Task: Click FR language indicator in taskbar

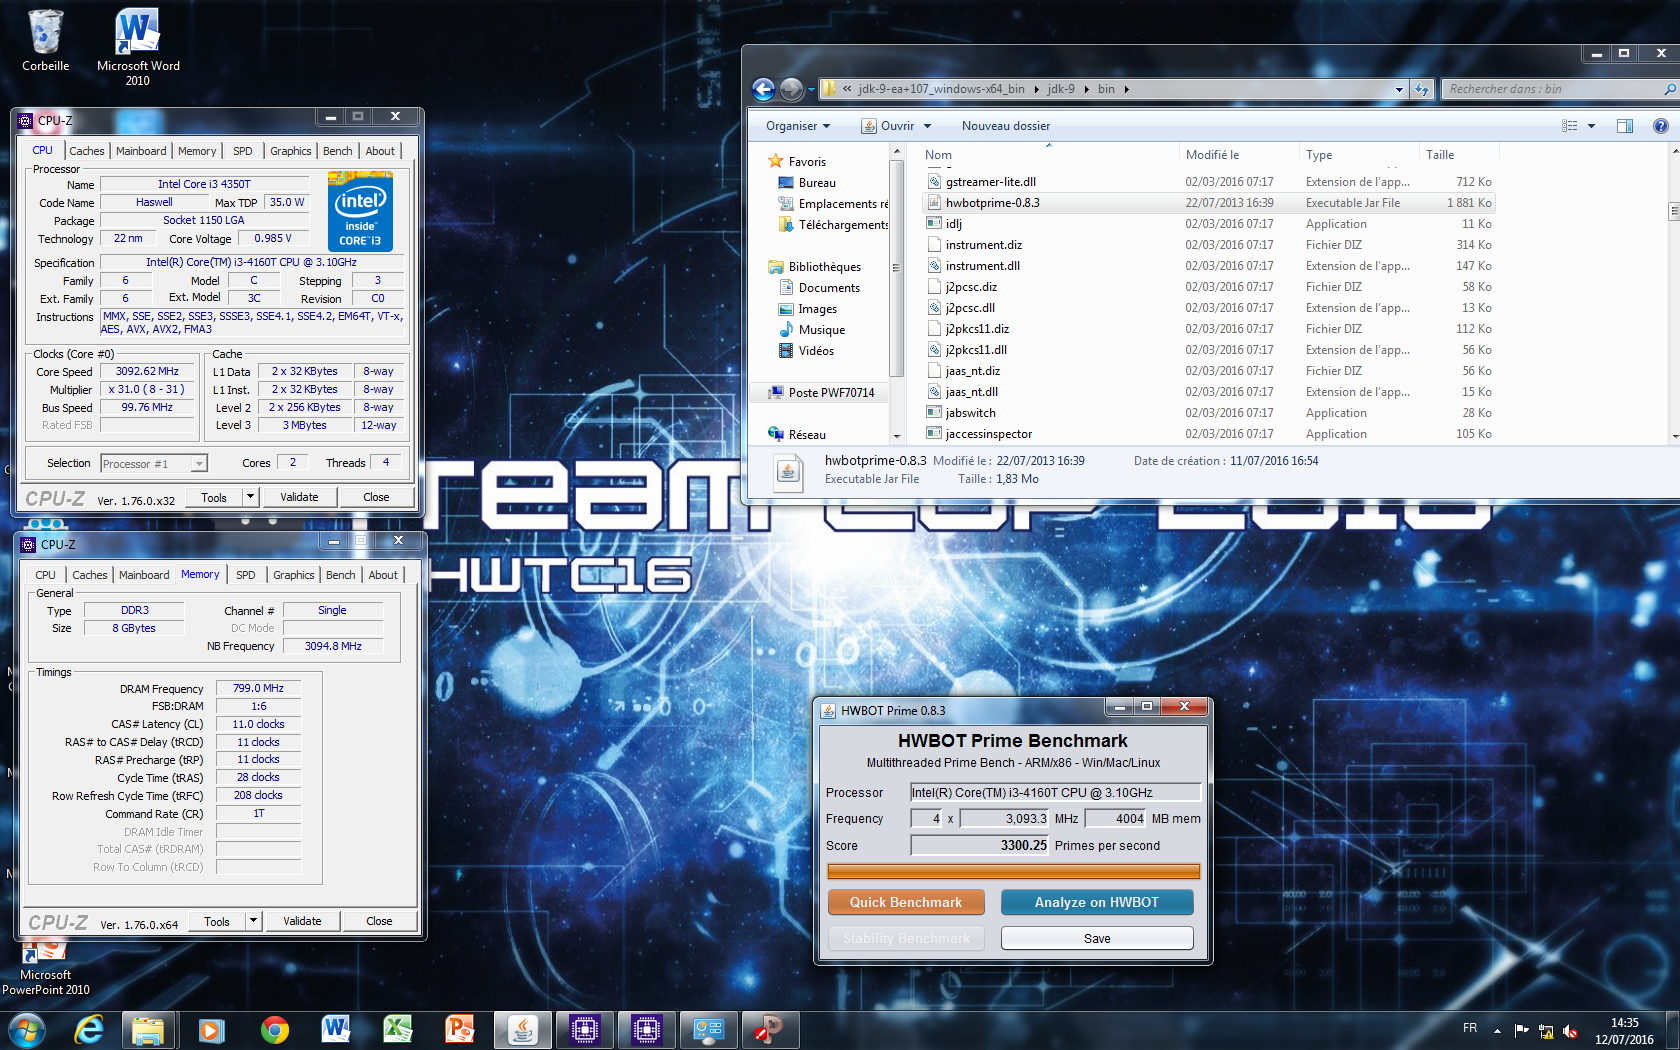Action: [1469, 1028]
